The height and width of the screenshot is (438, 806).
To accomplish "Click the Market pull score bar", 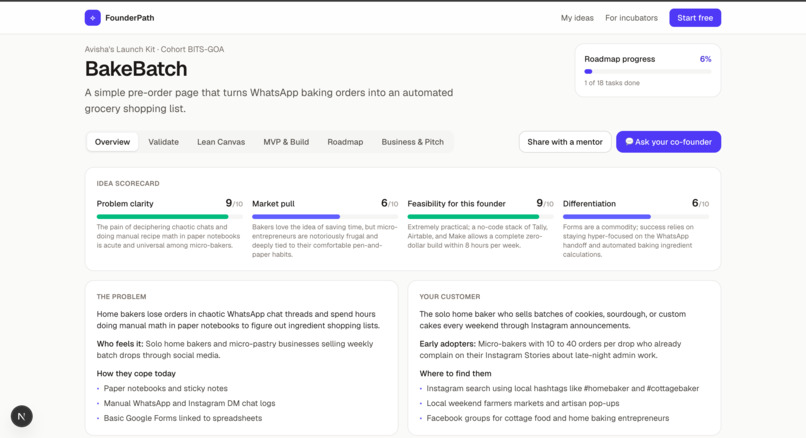I will 325,217.
